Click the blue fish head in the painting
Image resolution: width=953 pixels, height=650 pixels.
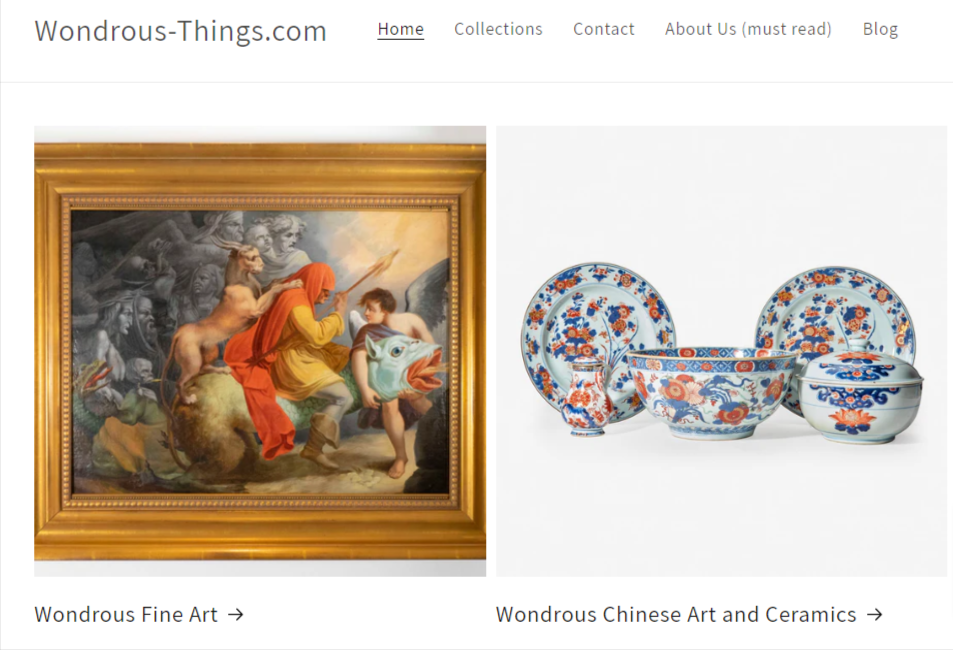[x=403, y=365]
